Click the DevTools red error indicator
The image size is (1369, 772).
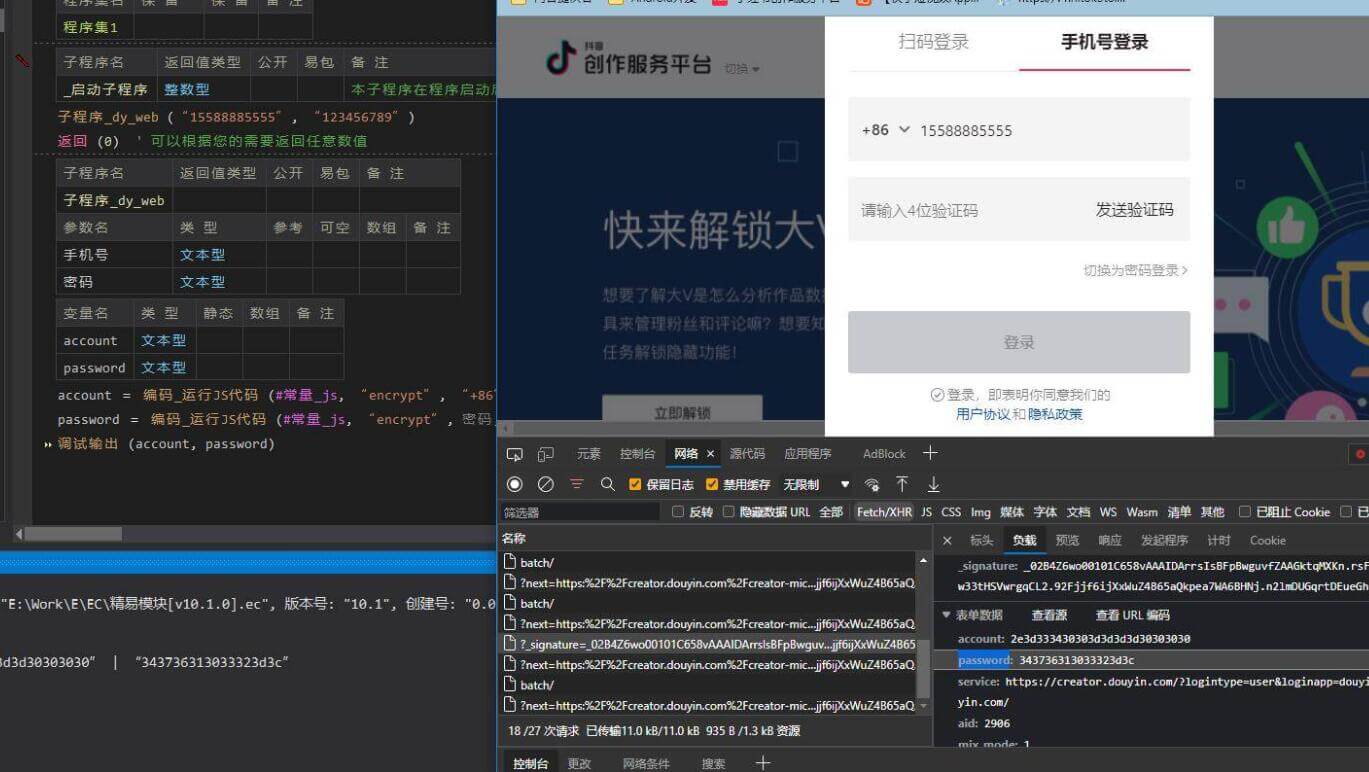coord(1361,454)
